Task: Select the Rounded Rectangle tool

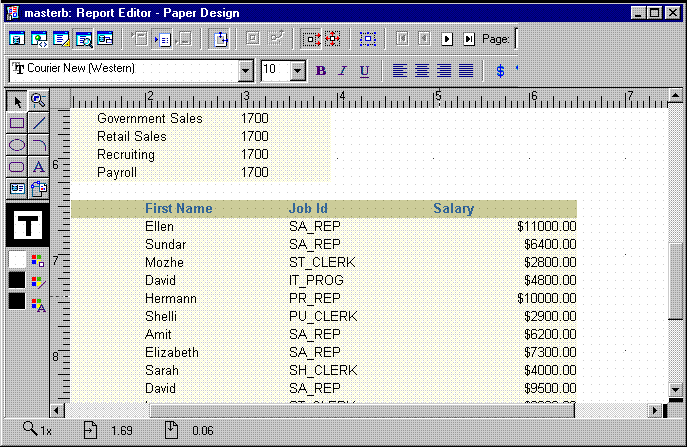Action: 17,167
